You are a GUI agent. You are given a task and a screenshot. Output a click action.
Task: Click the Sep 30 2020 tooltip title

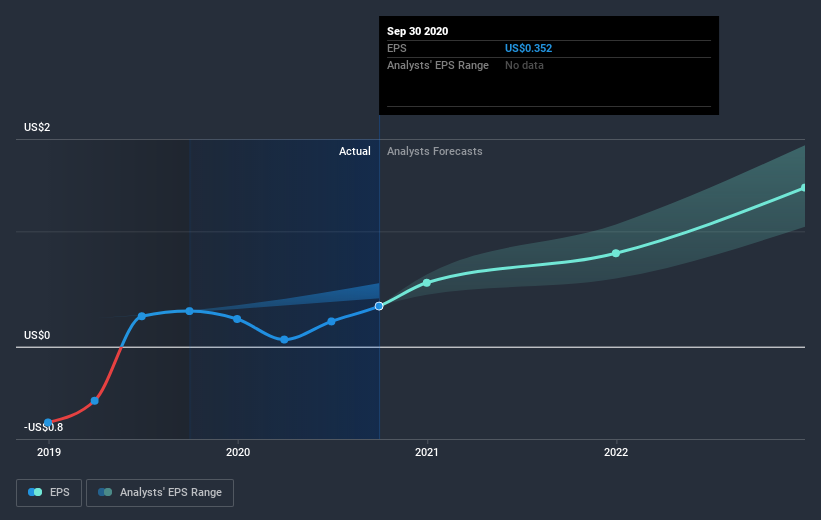point(417,31)
